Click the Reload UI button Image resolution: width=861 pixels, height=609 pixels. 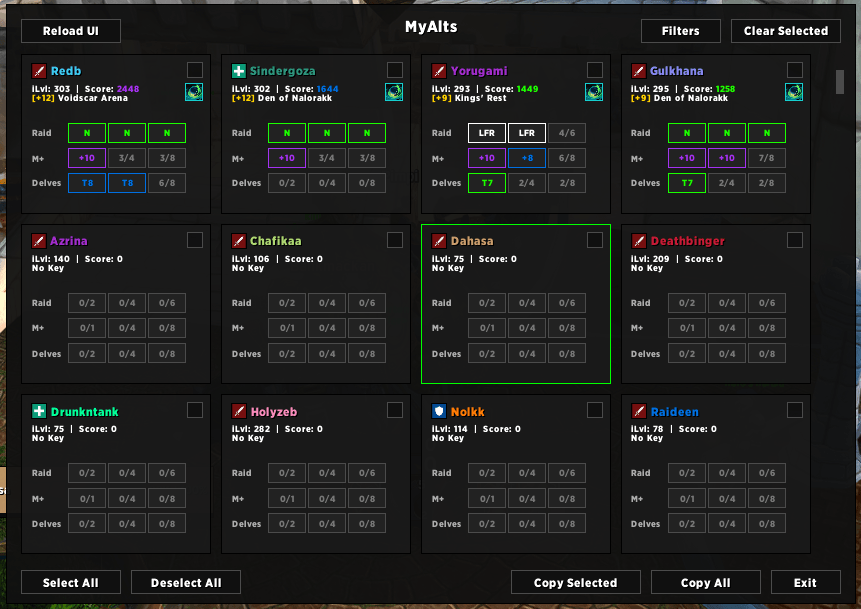click(x=71, y=31)
